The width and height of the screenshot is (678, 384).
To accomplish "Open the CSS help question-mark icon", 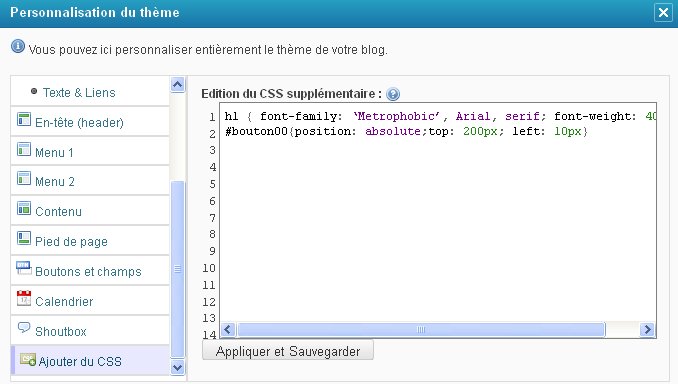I will [x=393, y=94].
